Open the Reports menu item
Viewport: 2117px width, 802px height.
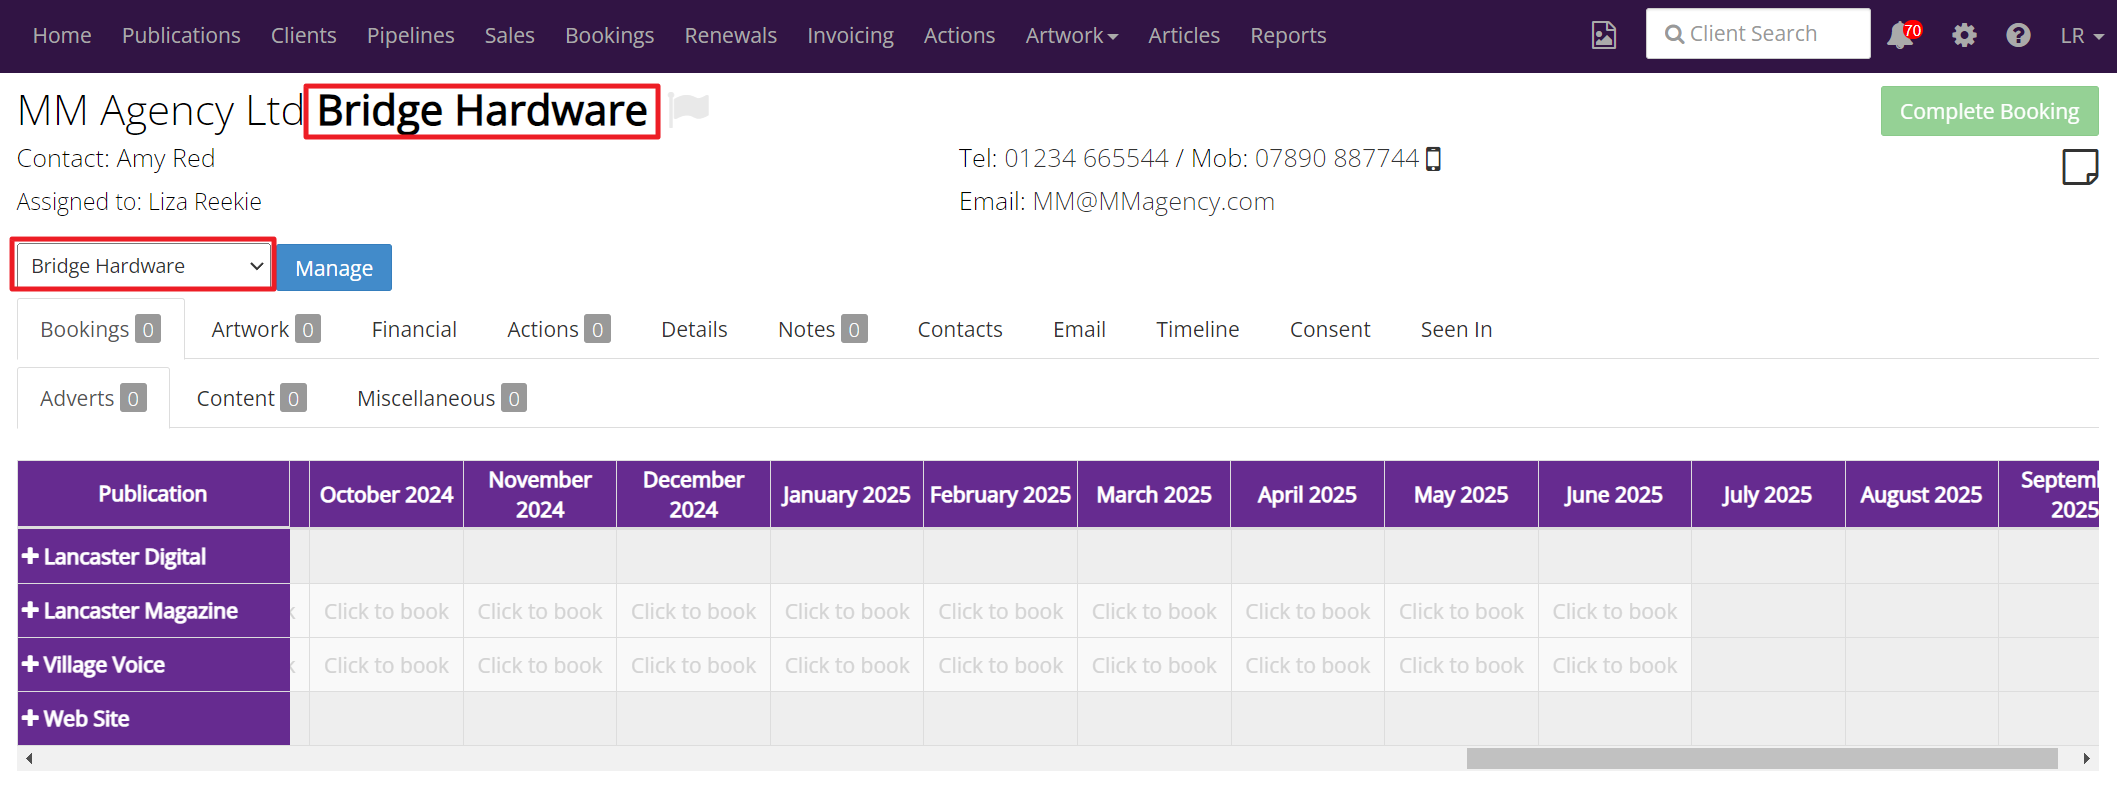[1288, 35]
